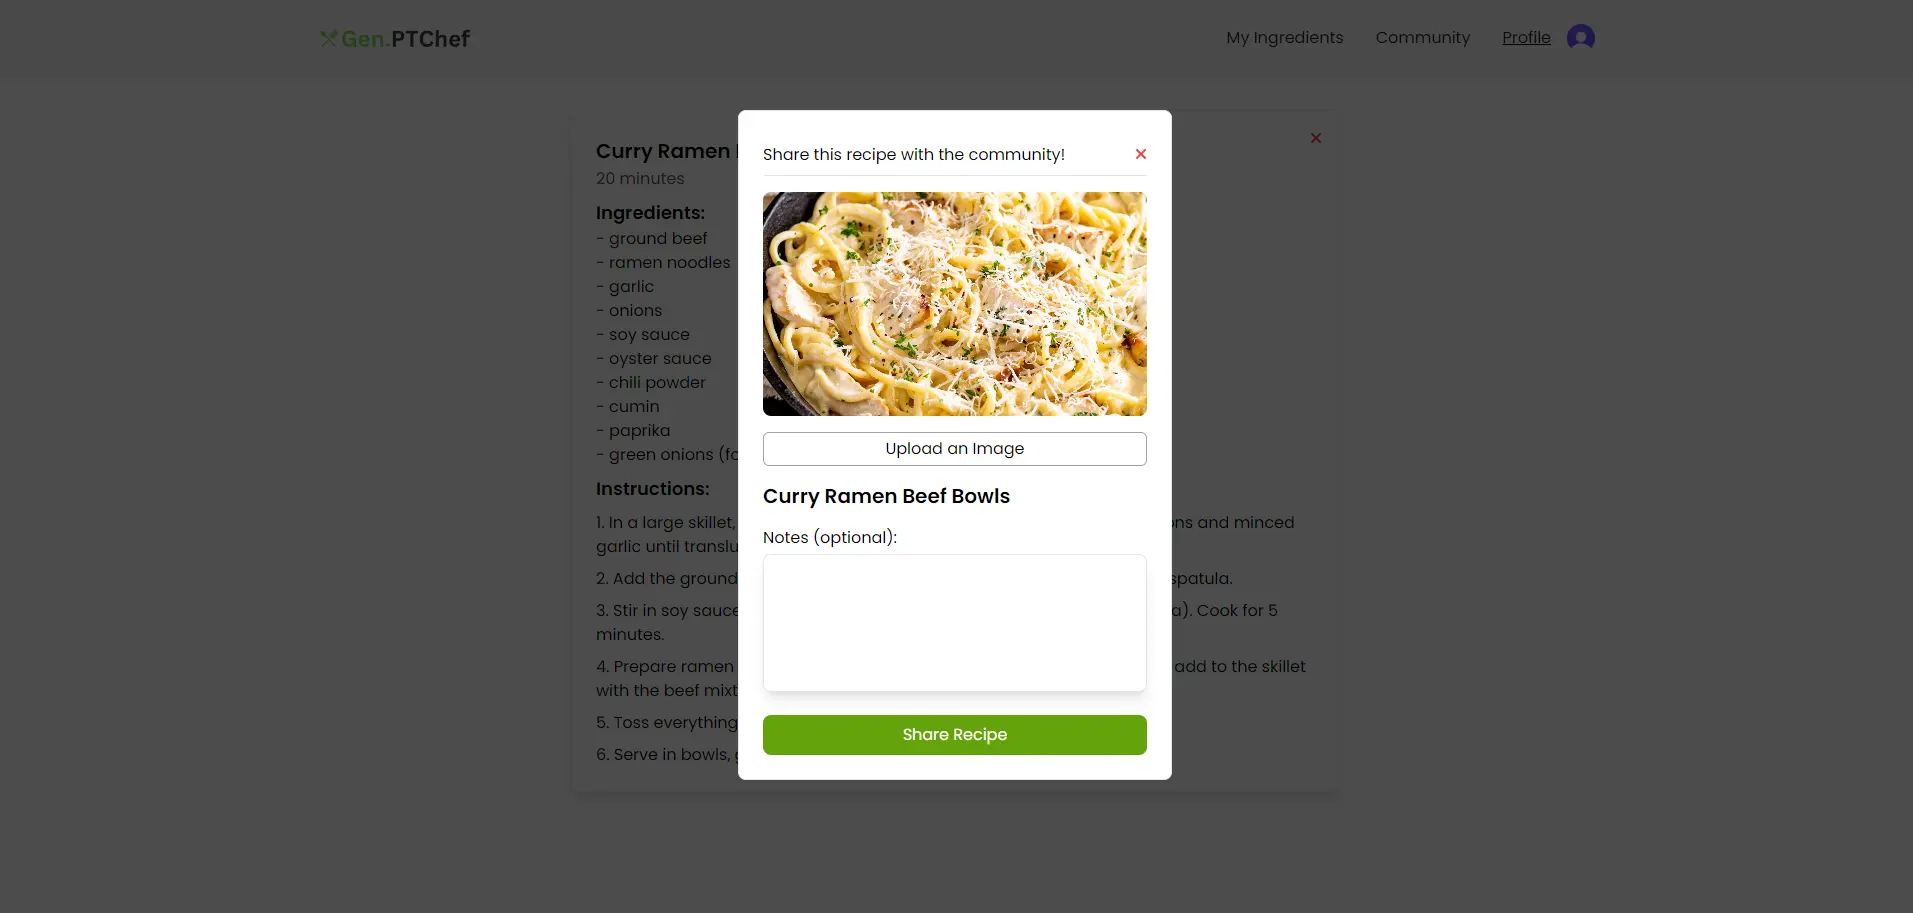Click the Instructions heading
This screenshot has width=1913, height=913.
pos(652,489)
